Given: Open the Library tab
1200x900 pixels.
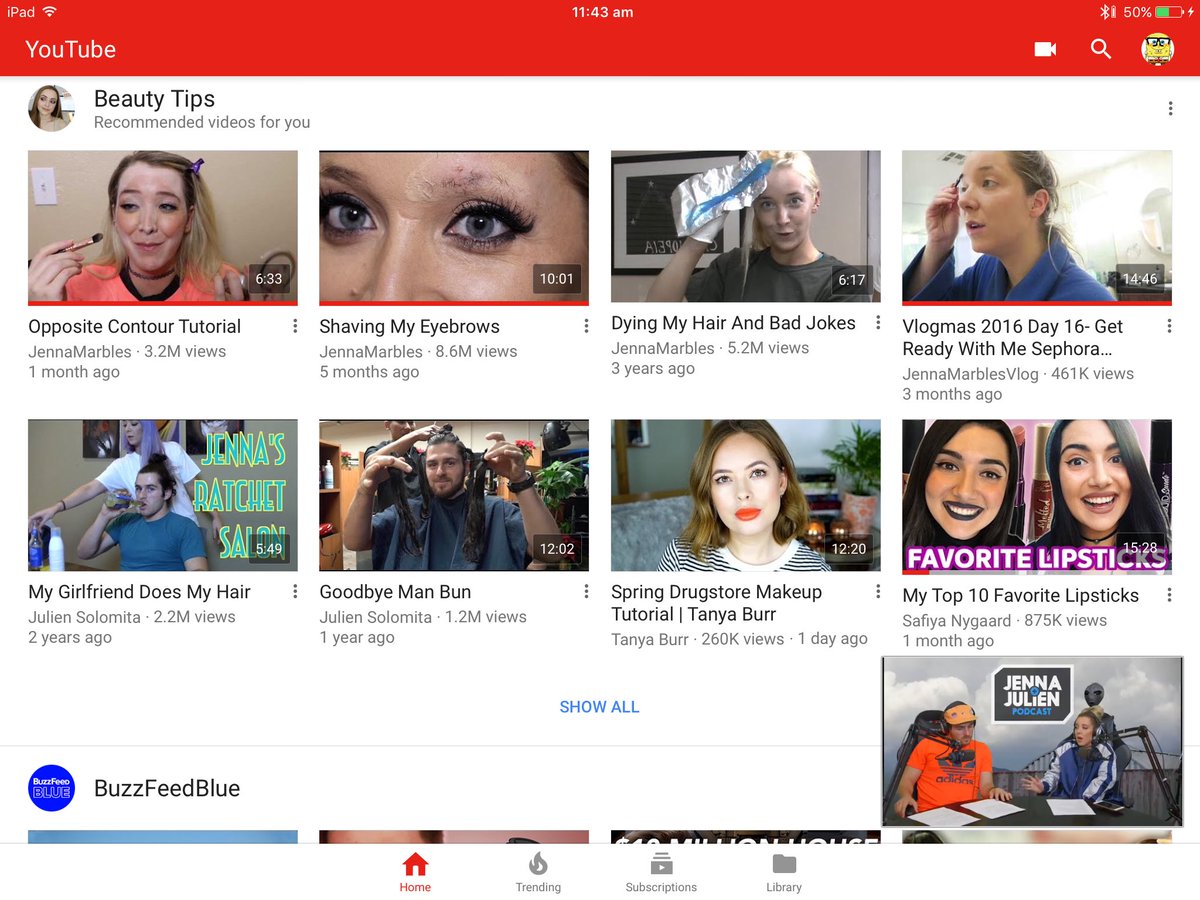Looking at the screenshot, I should click(x=784, y=872).
